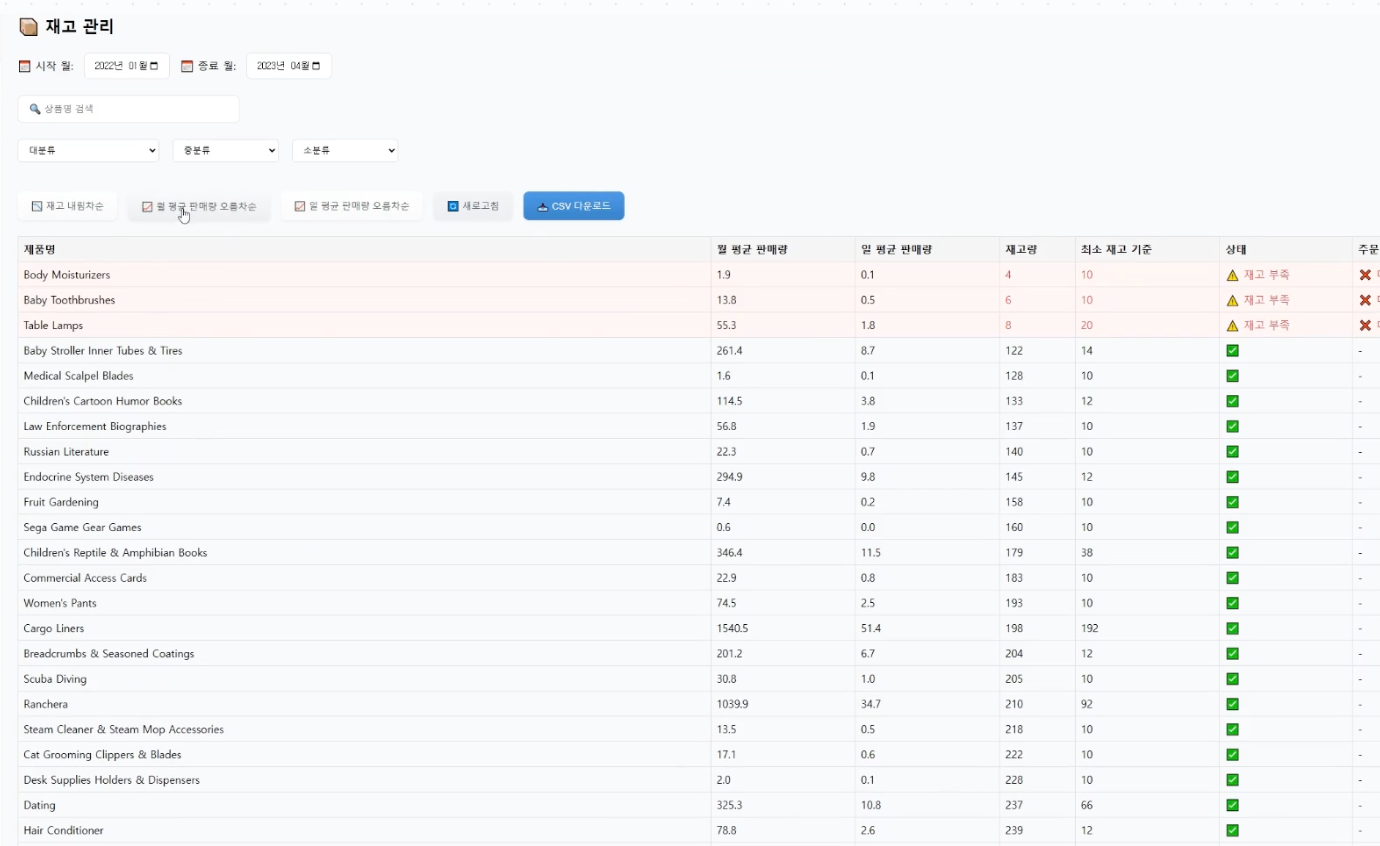This screenshot has width=1380, height=846.
Task: Sort using the 재고 내림차순 button
Action: tap(68, 207)
